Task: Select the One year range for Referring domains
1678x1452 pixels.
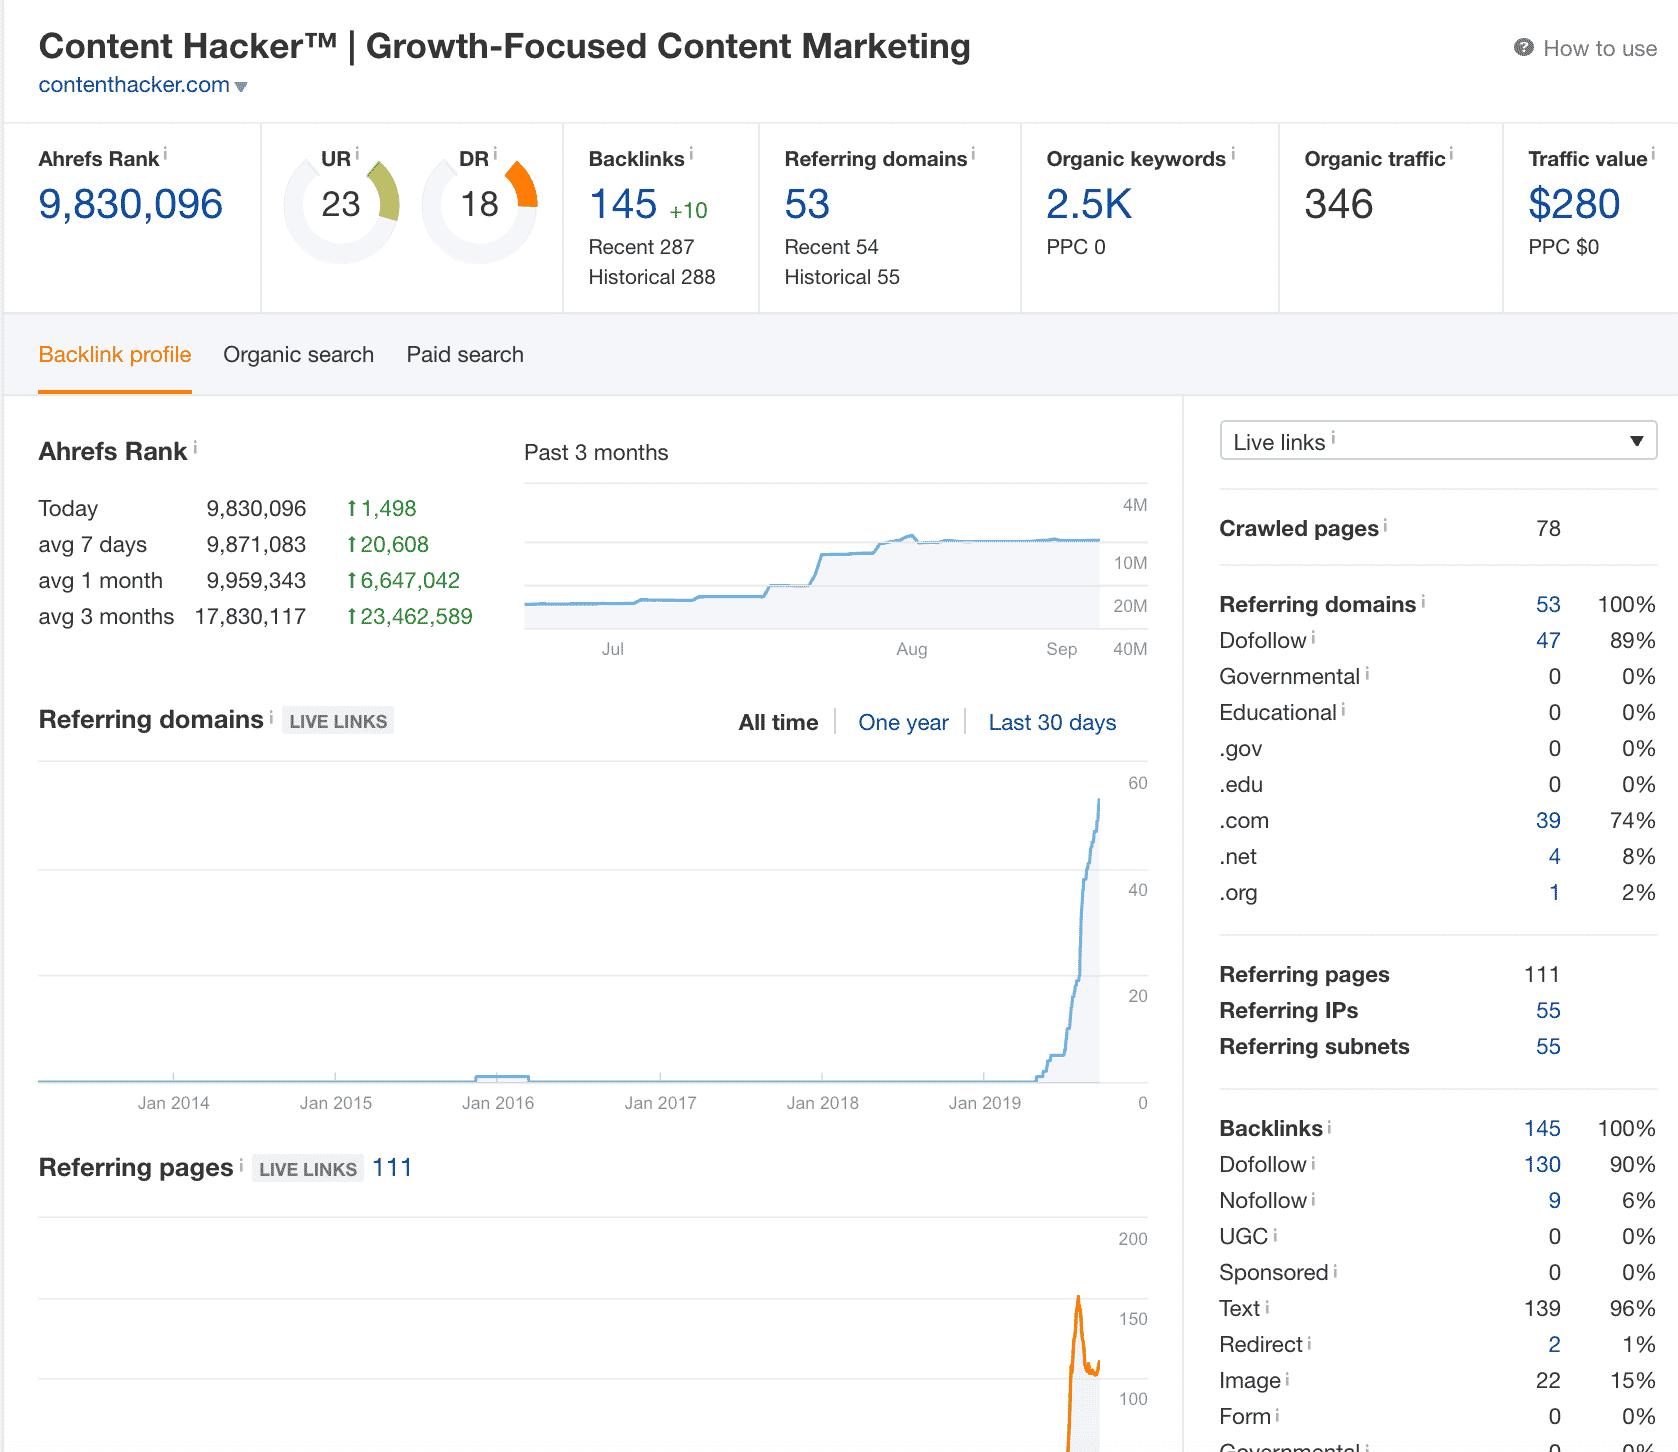Action: point(903,722)
